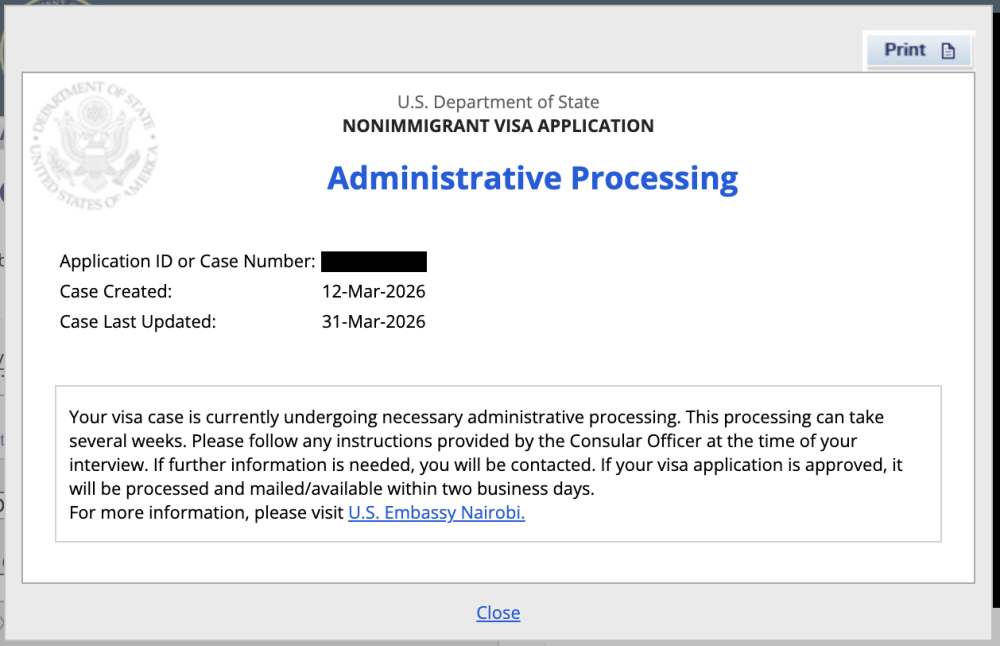Click the Application ID or Case Number label

point(188,262)
